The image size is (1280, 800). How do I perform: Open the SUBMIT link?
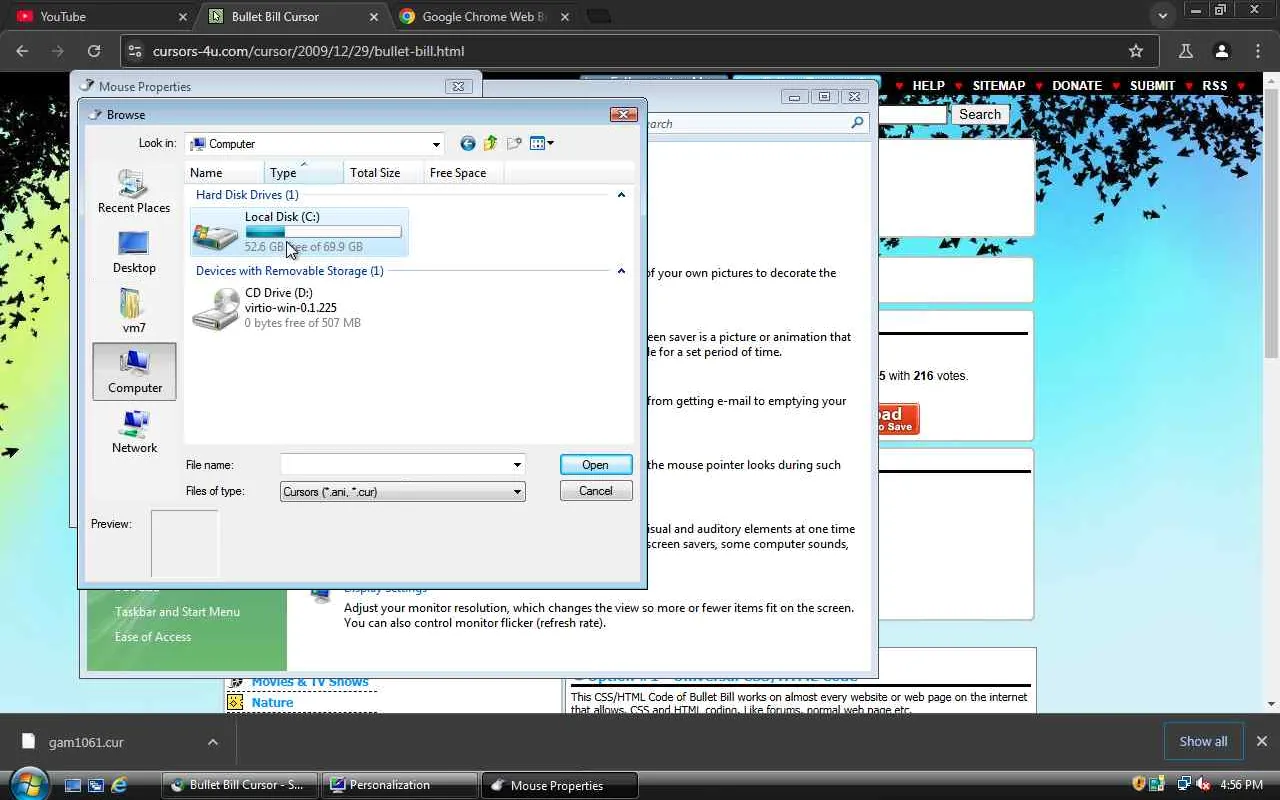coord(1152,86)
